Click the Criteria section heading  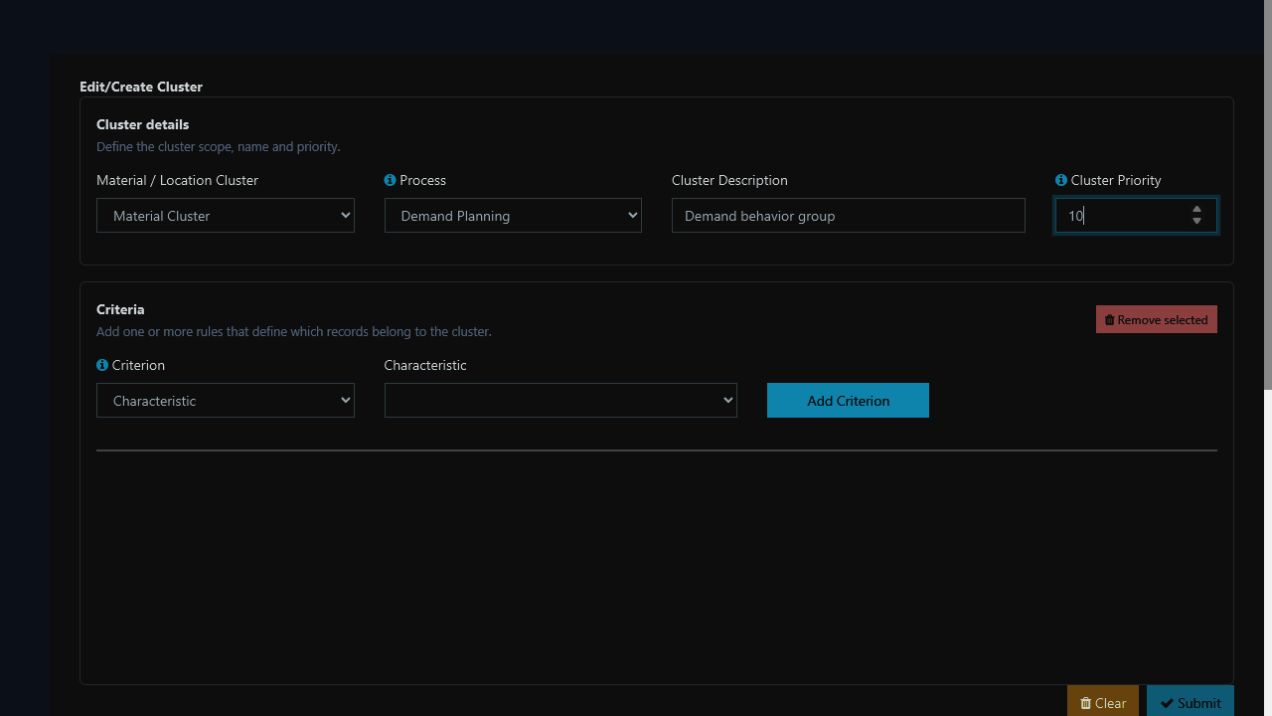[x=120, y=310]
